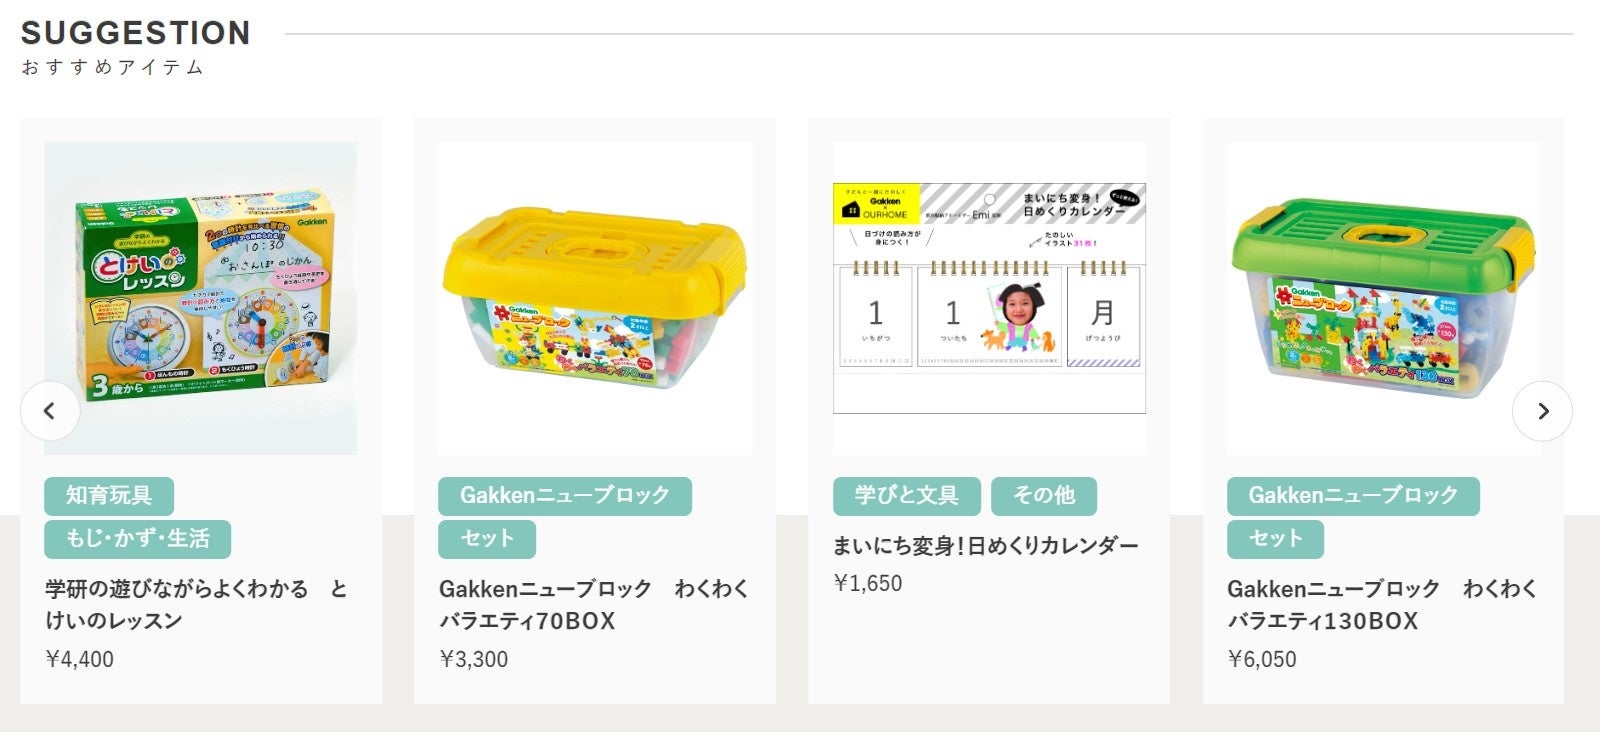Select the 学びと文具 category tag

pos(906,496)
